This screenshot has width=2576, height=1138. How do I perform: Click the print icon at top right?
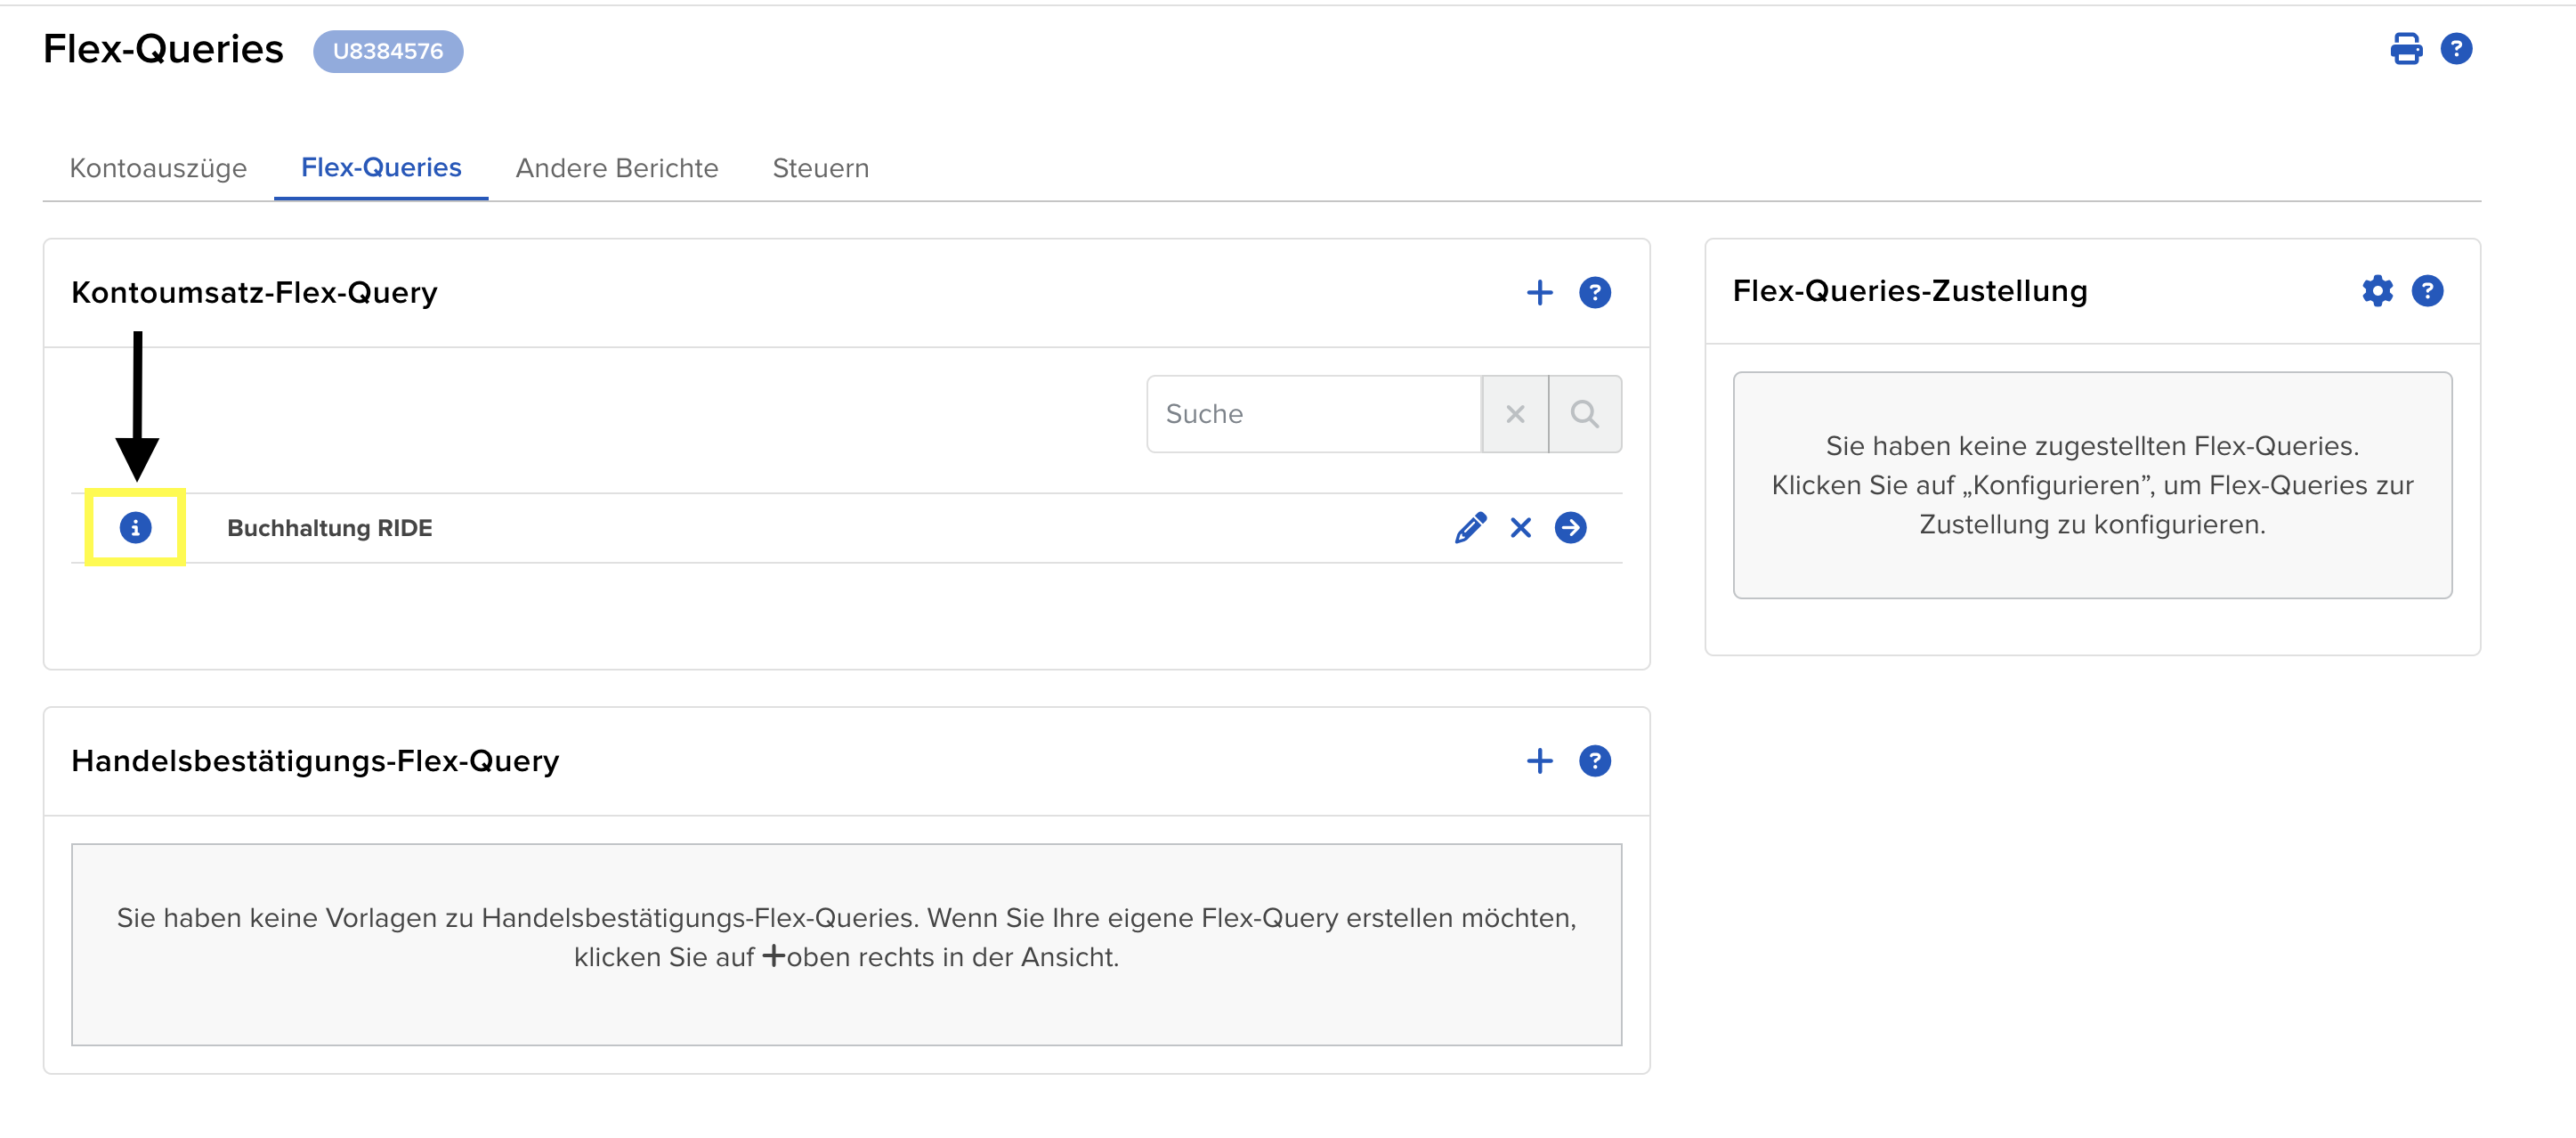[x=2405, y=49]
